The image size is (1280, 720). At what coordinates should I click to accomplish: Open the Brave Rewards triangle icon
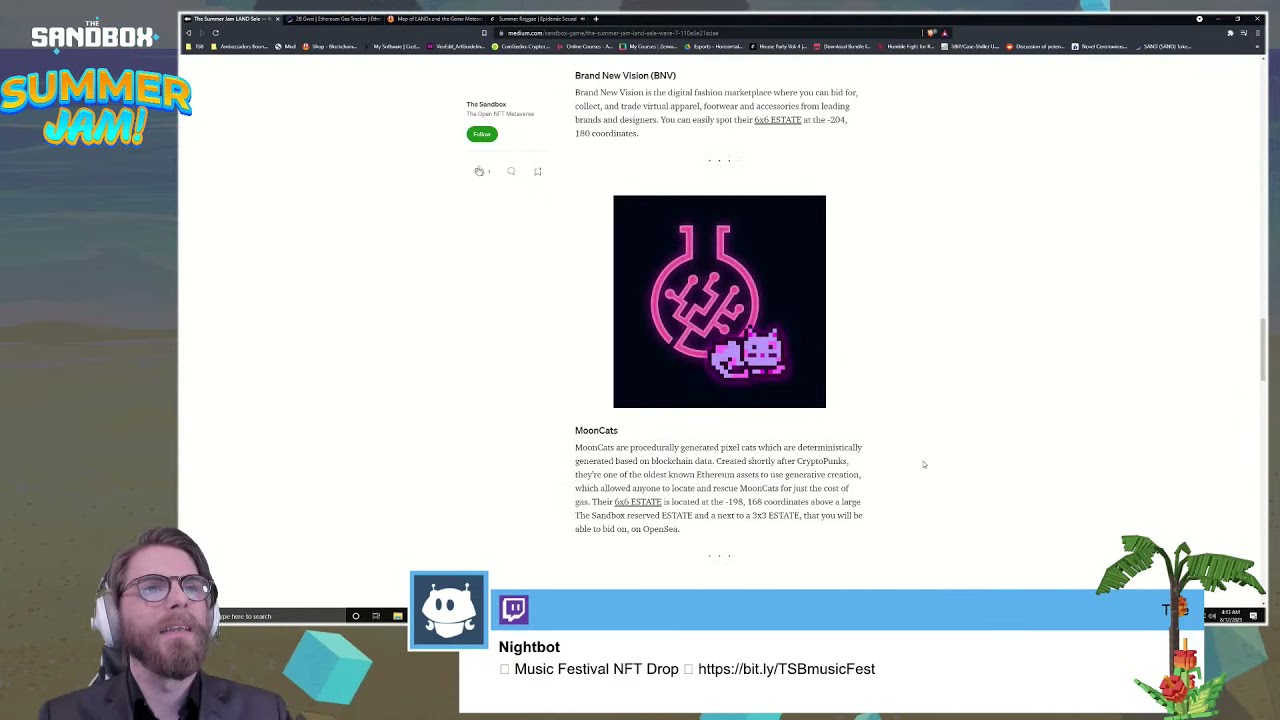(945, 33)
